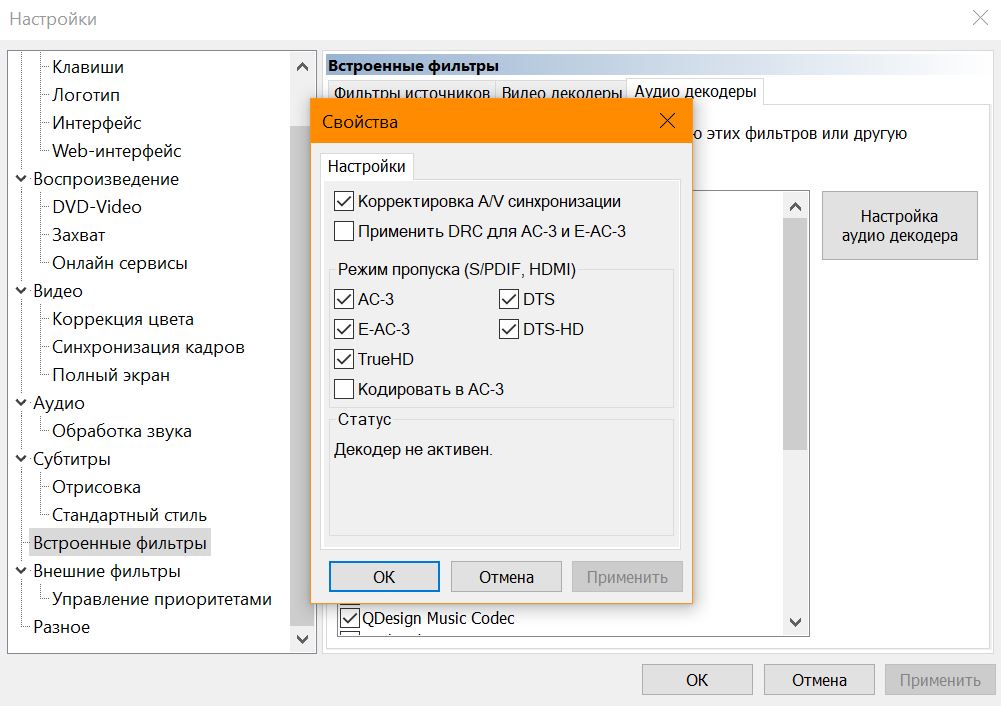Image resolution: width=1001 pixels, height=706 pixels.
Task: Toggle the DTS-HD passthrough checkbox
Action: point(509,329)
